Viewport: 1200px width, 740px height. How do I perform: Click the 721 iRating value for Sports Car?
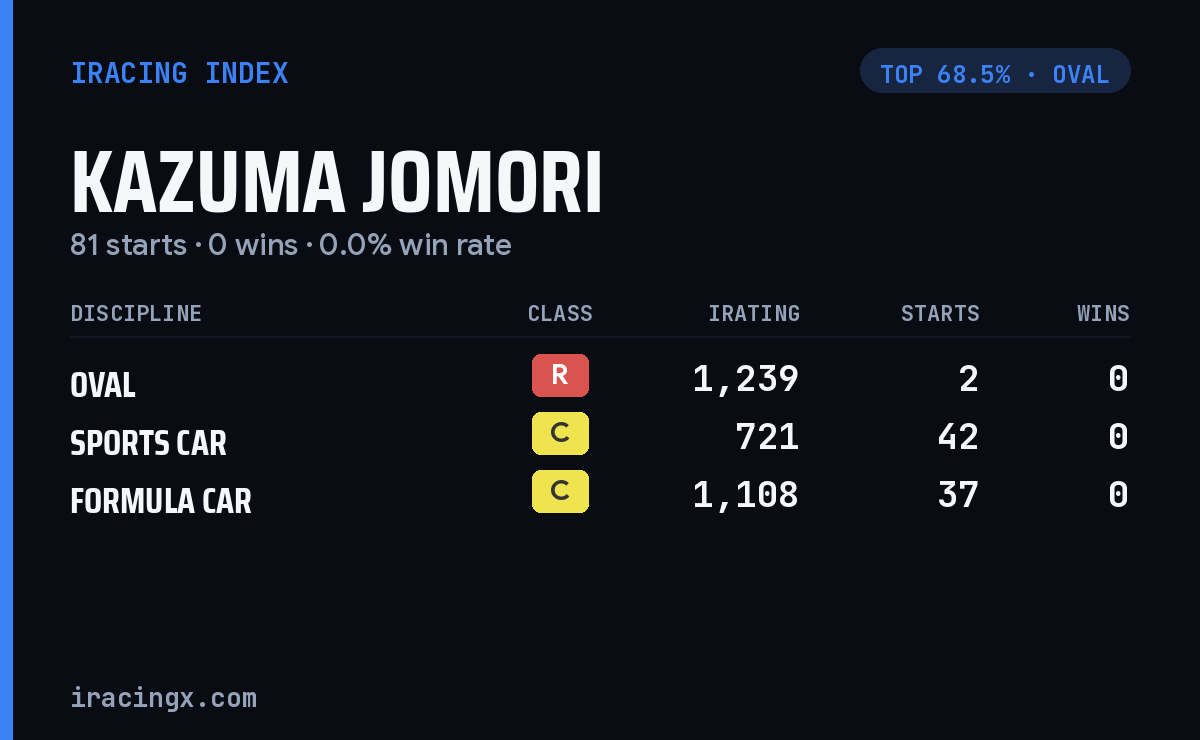[x=767, y=438]
